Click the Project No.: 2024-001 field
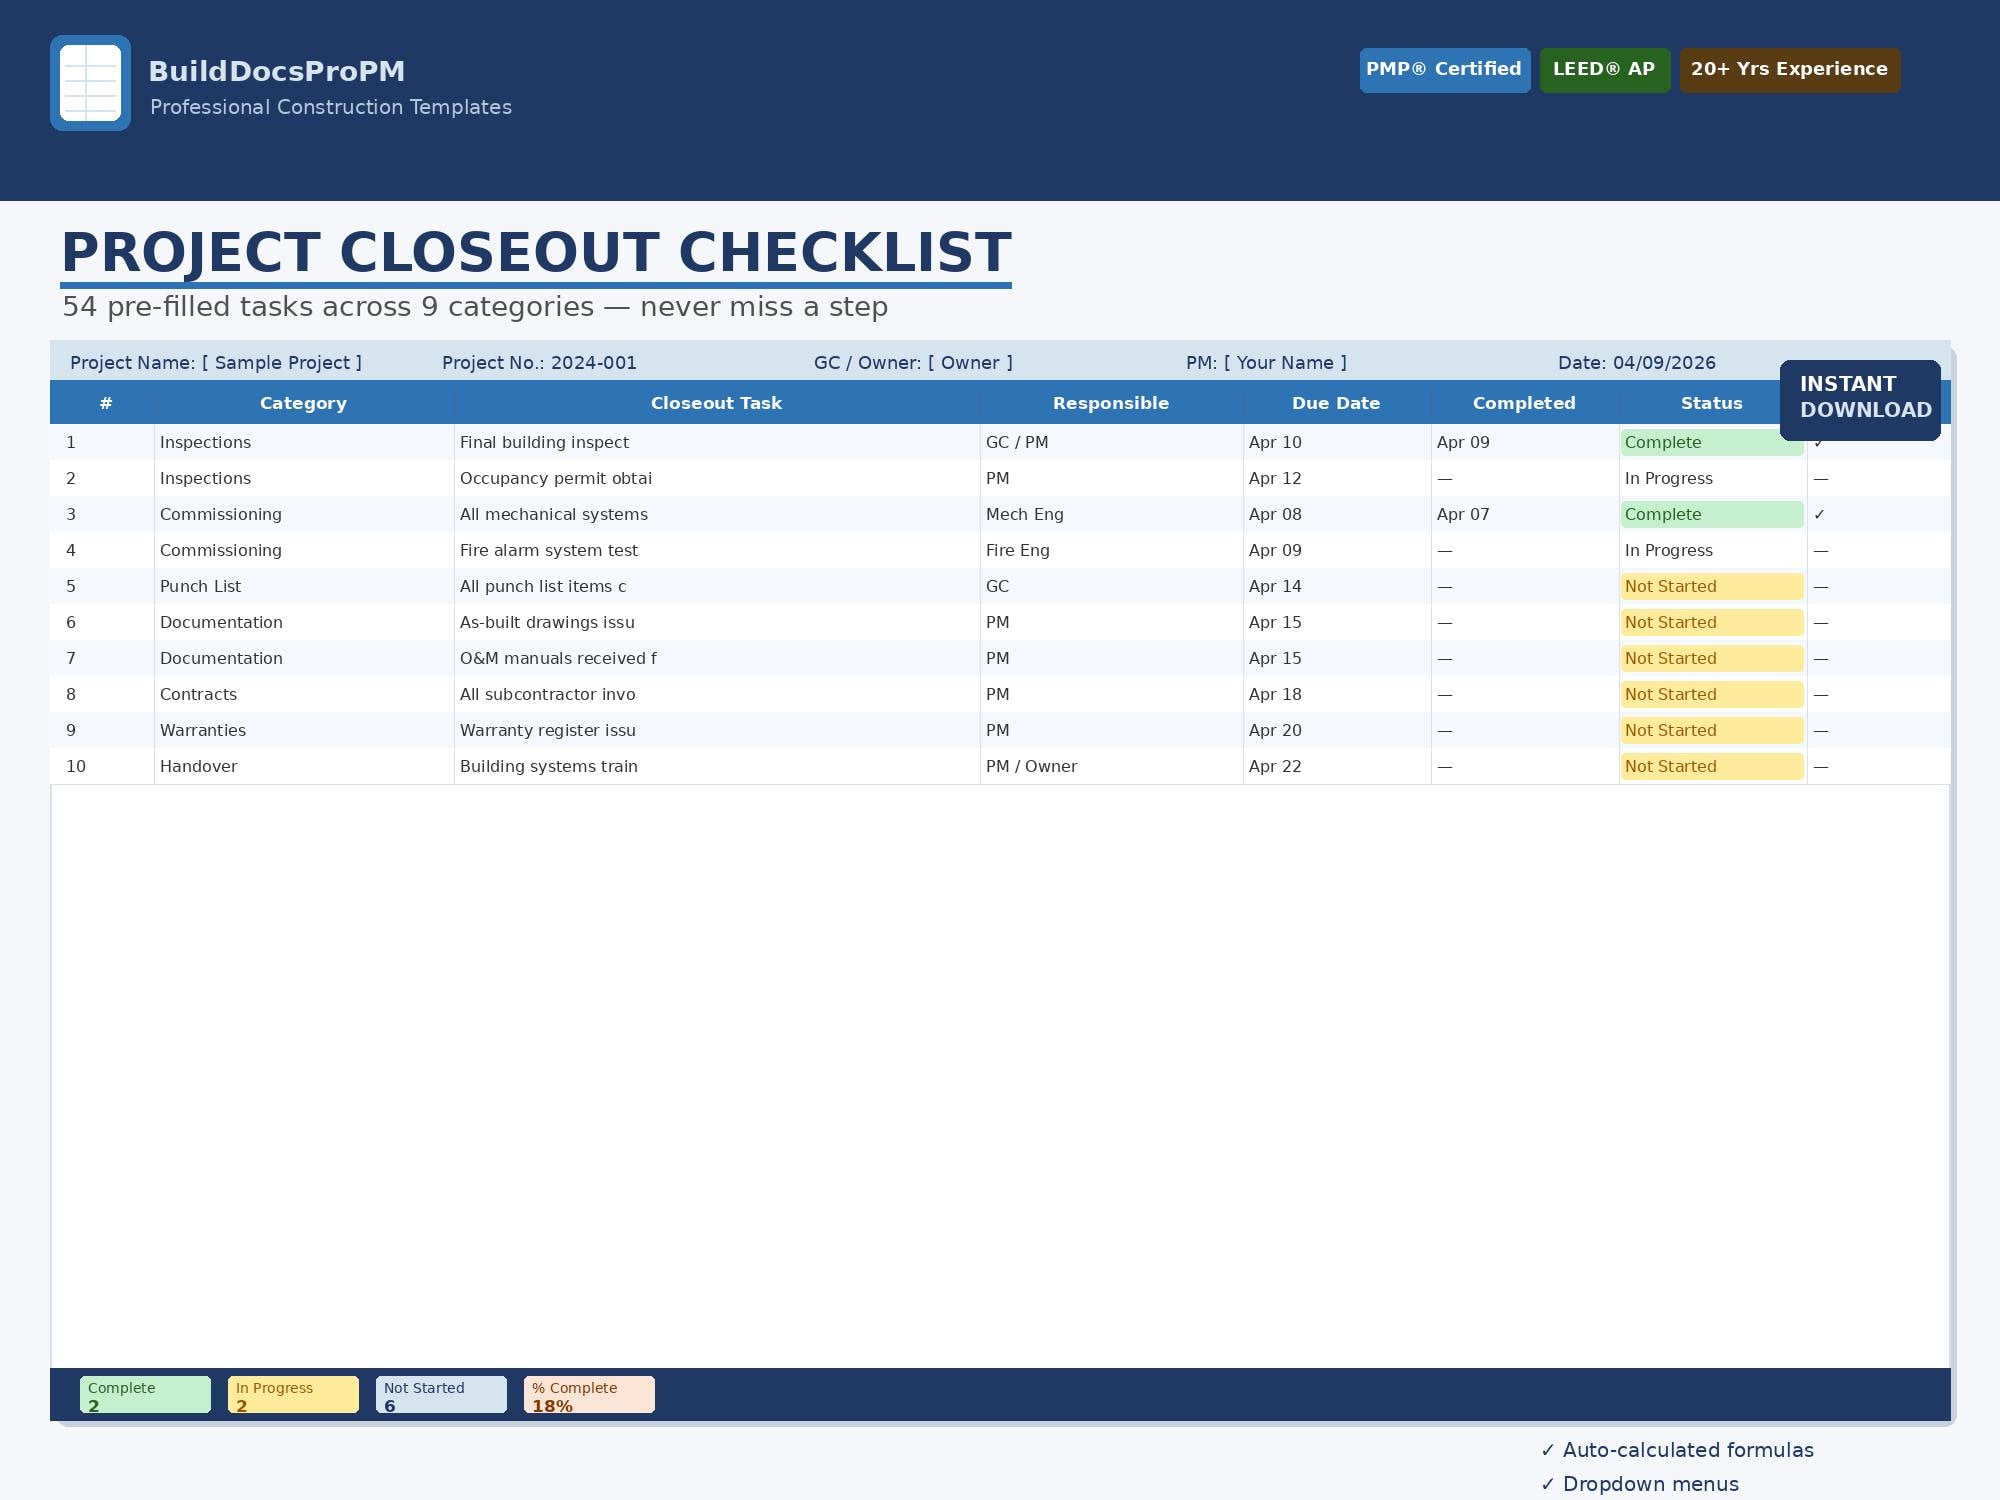The height and width of the screenshot is (1500, 2000). click(539, 363)
